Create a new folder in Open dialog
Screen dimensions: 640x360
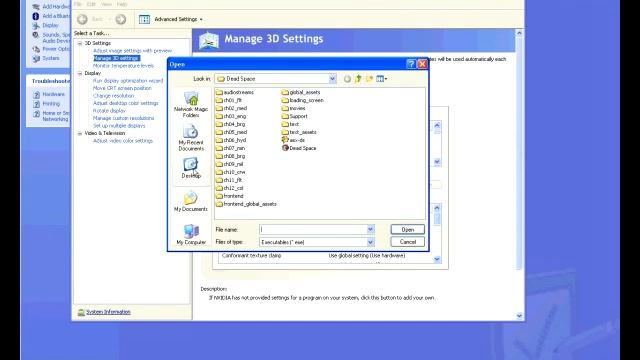tap(369, 79)
